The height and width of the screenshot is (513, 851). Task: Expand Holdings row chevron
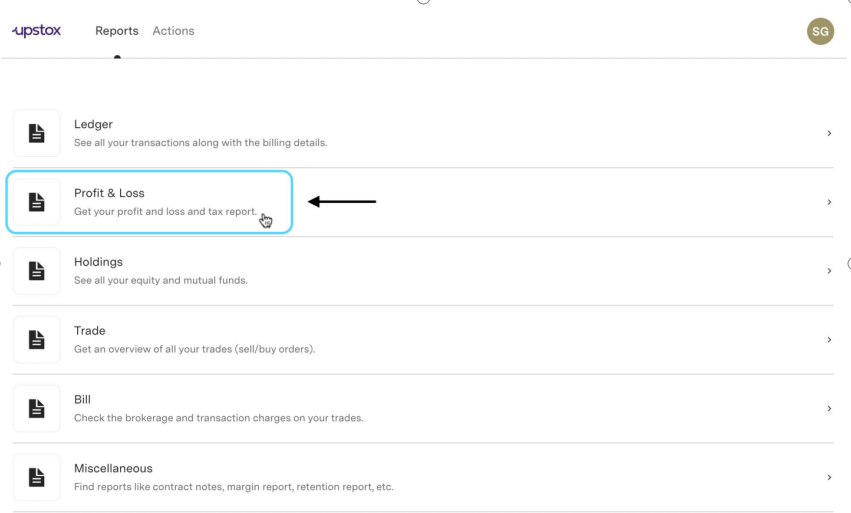pos(829,271)
